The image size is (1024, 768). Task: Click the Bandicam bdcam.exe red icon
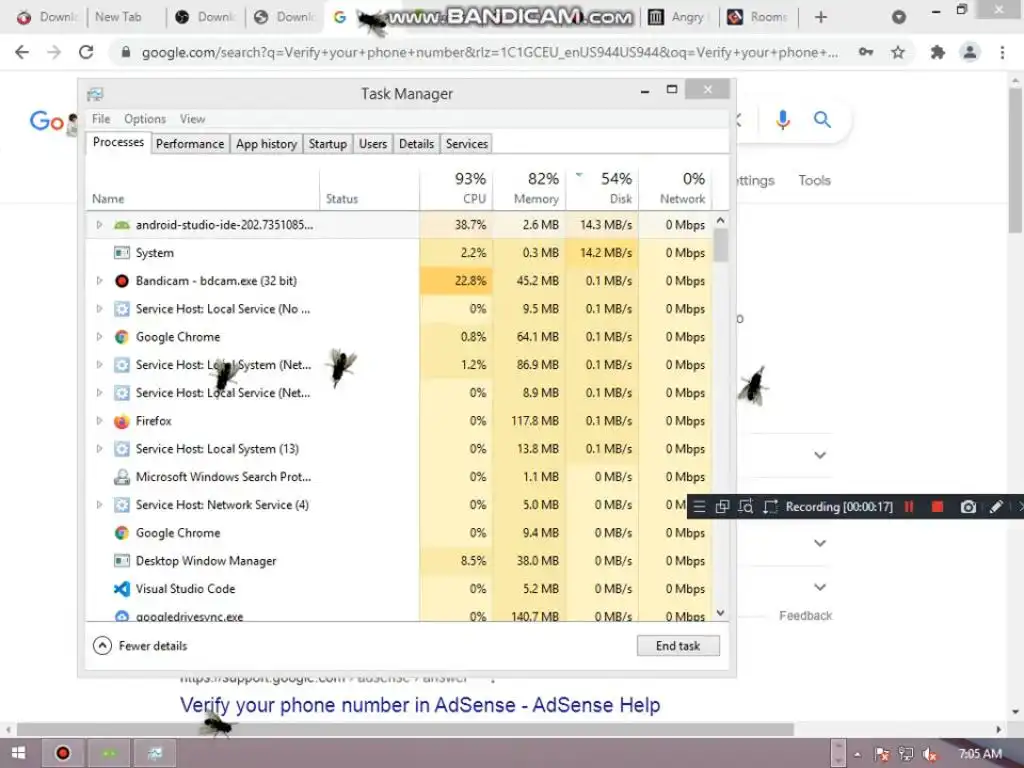tap(121, 281)
